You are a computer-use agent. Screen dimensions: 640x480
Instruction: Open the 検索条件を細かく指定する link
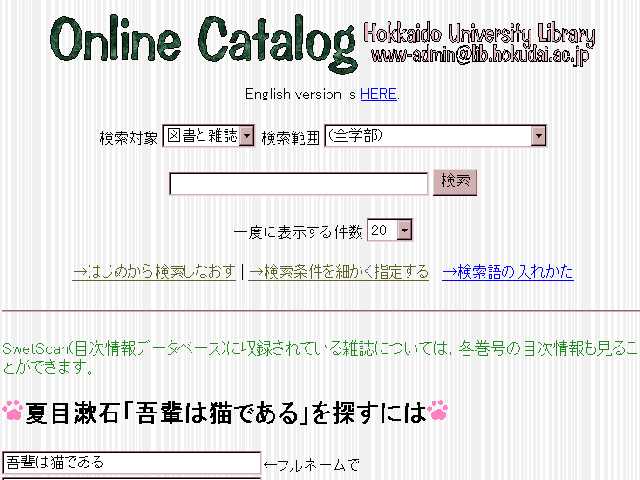[339, 272]
